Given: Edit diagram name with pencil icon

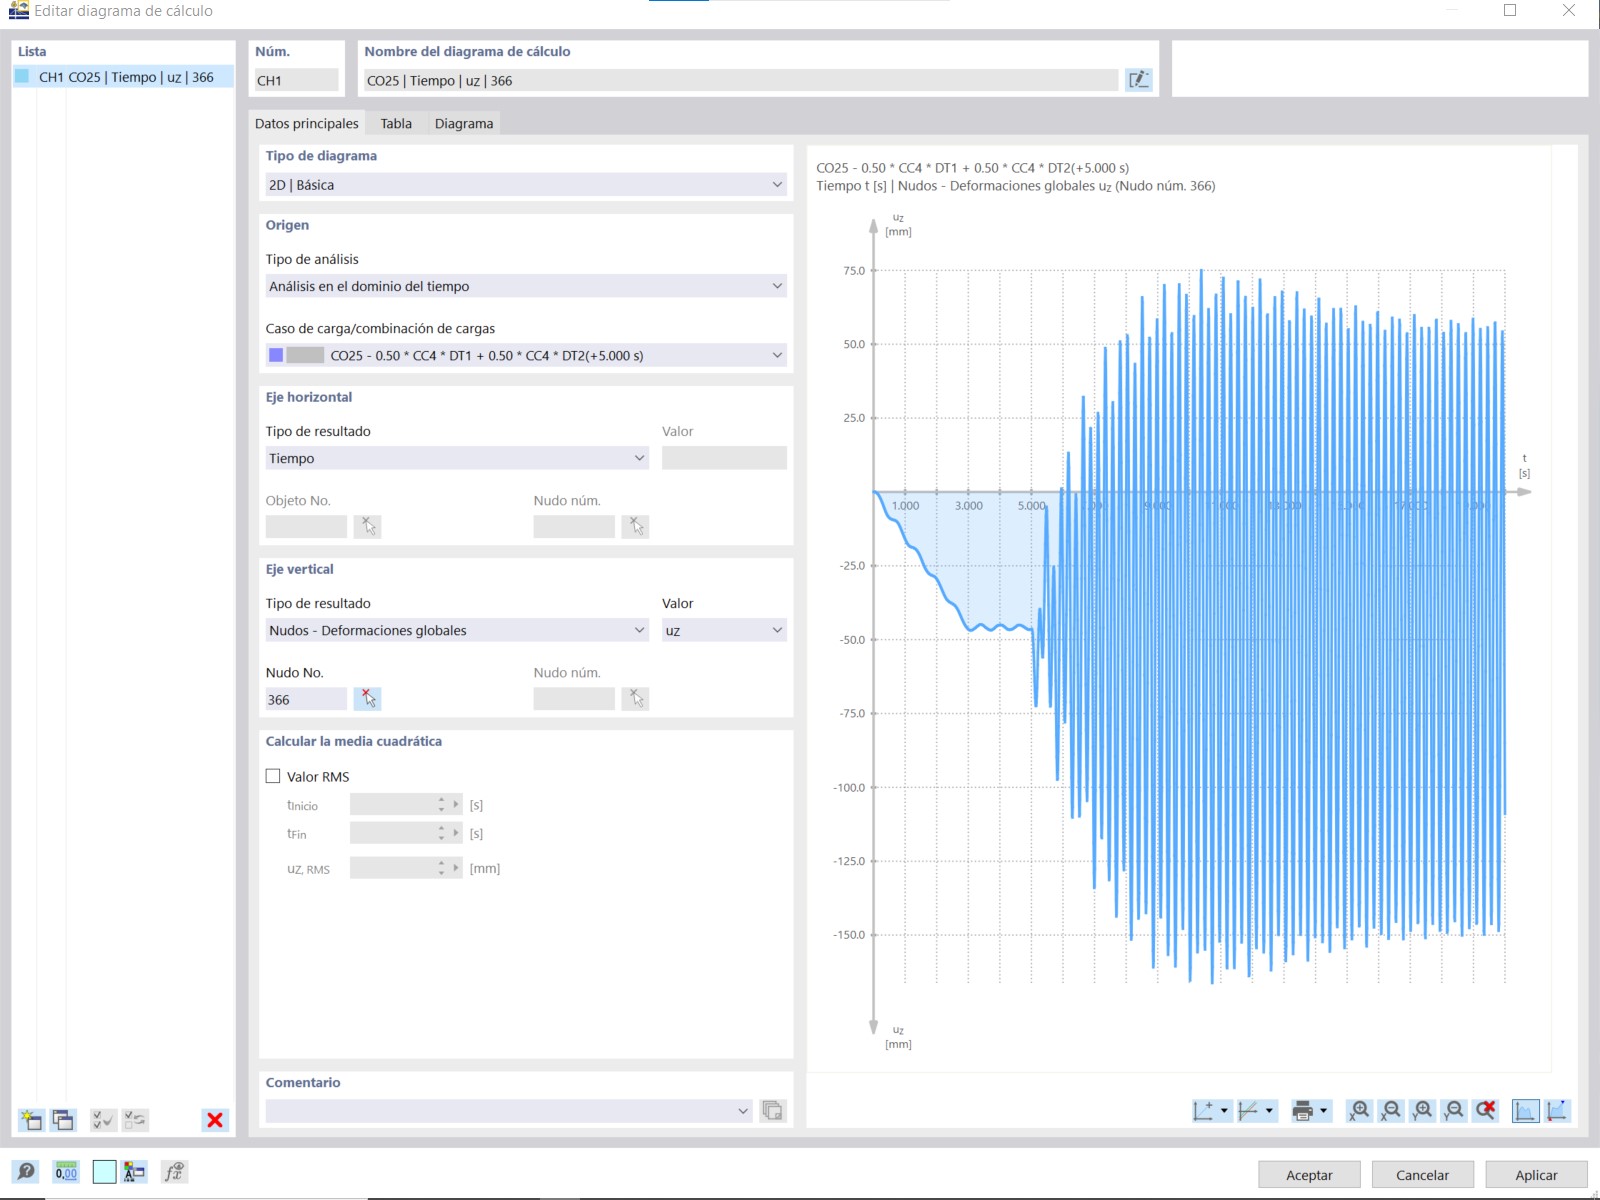Looking at the screenshot, I should click(1139, 80).
